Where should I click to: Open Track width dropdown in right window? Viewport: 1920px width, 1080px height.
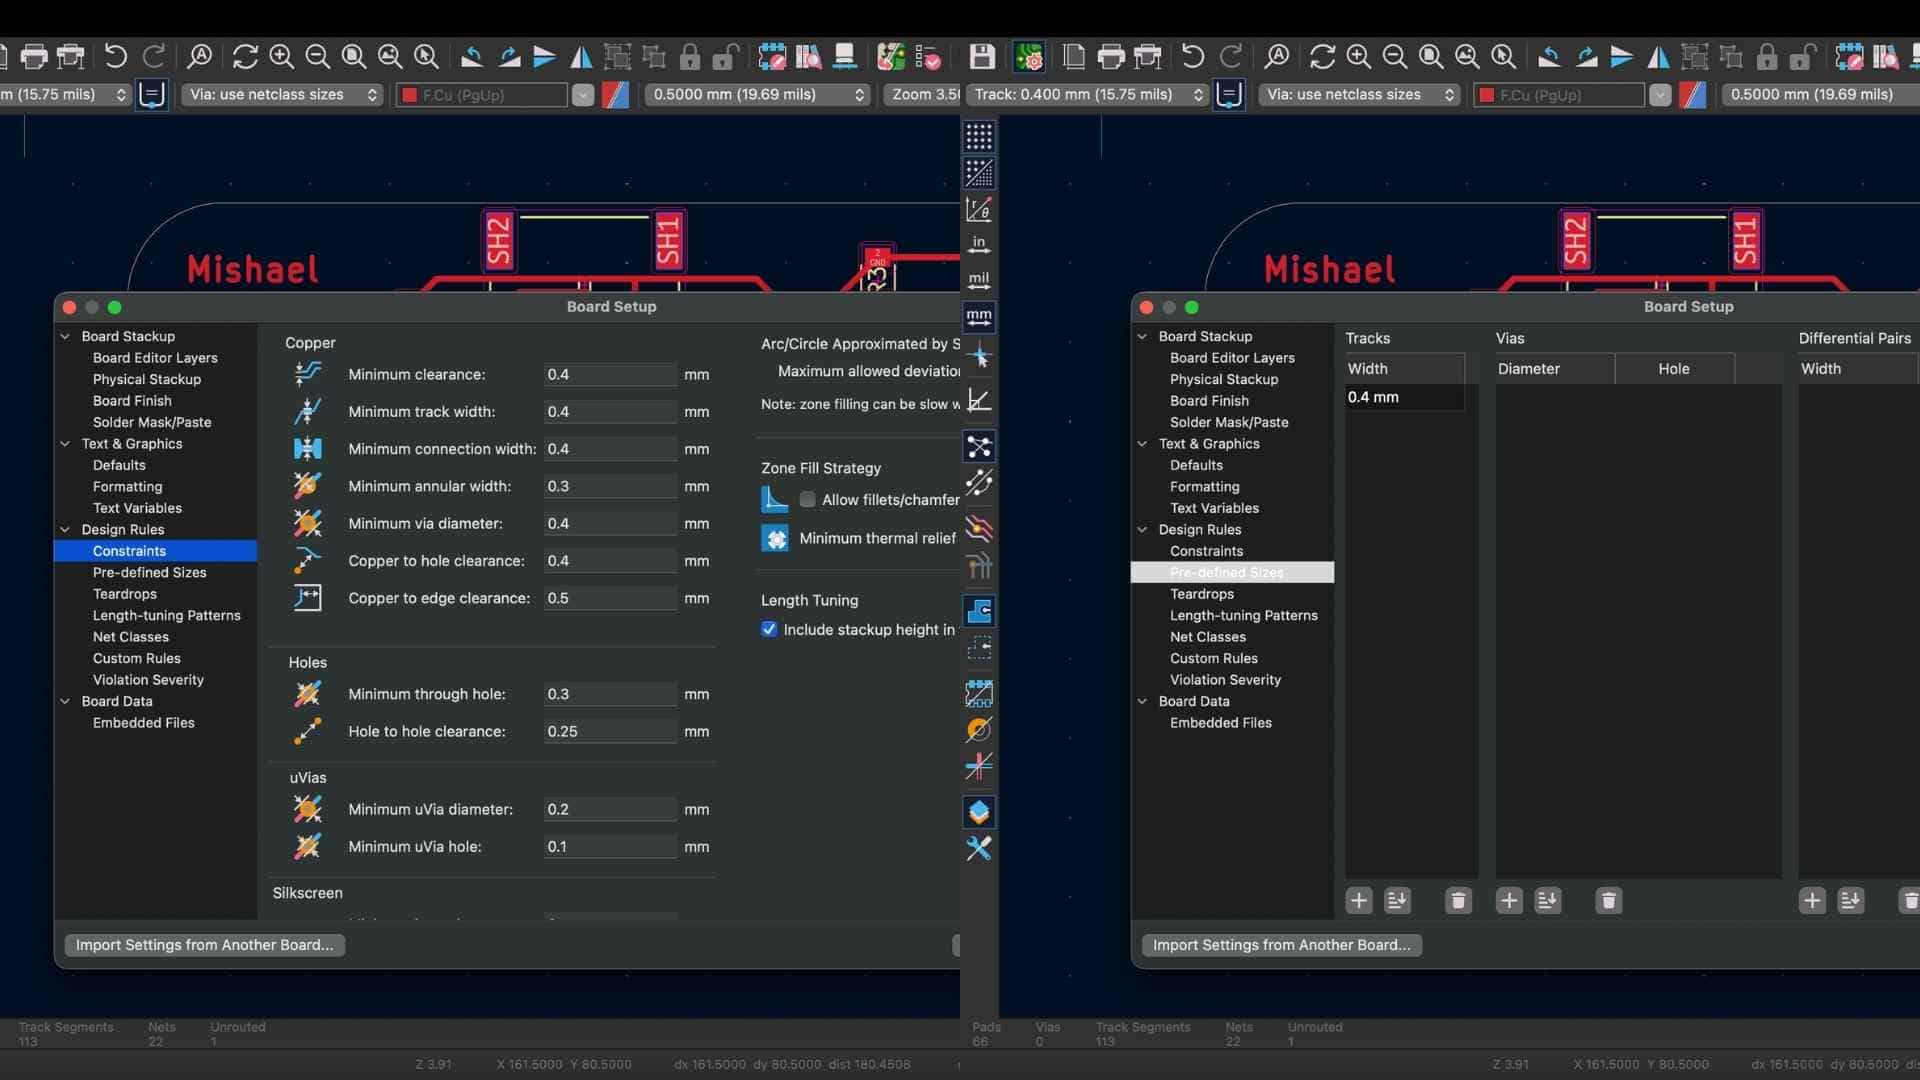[x=1088, y=95]
